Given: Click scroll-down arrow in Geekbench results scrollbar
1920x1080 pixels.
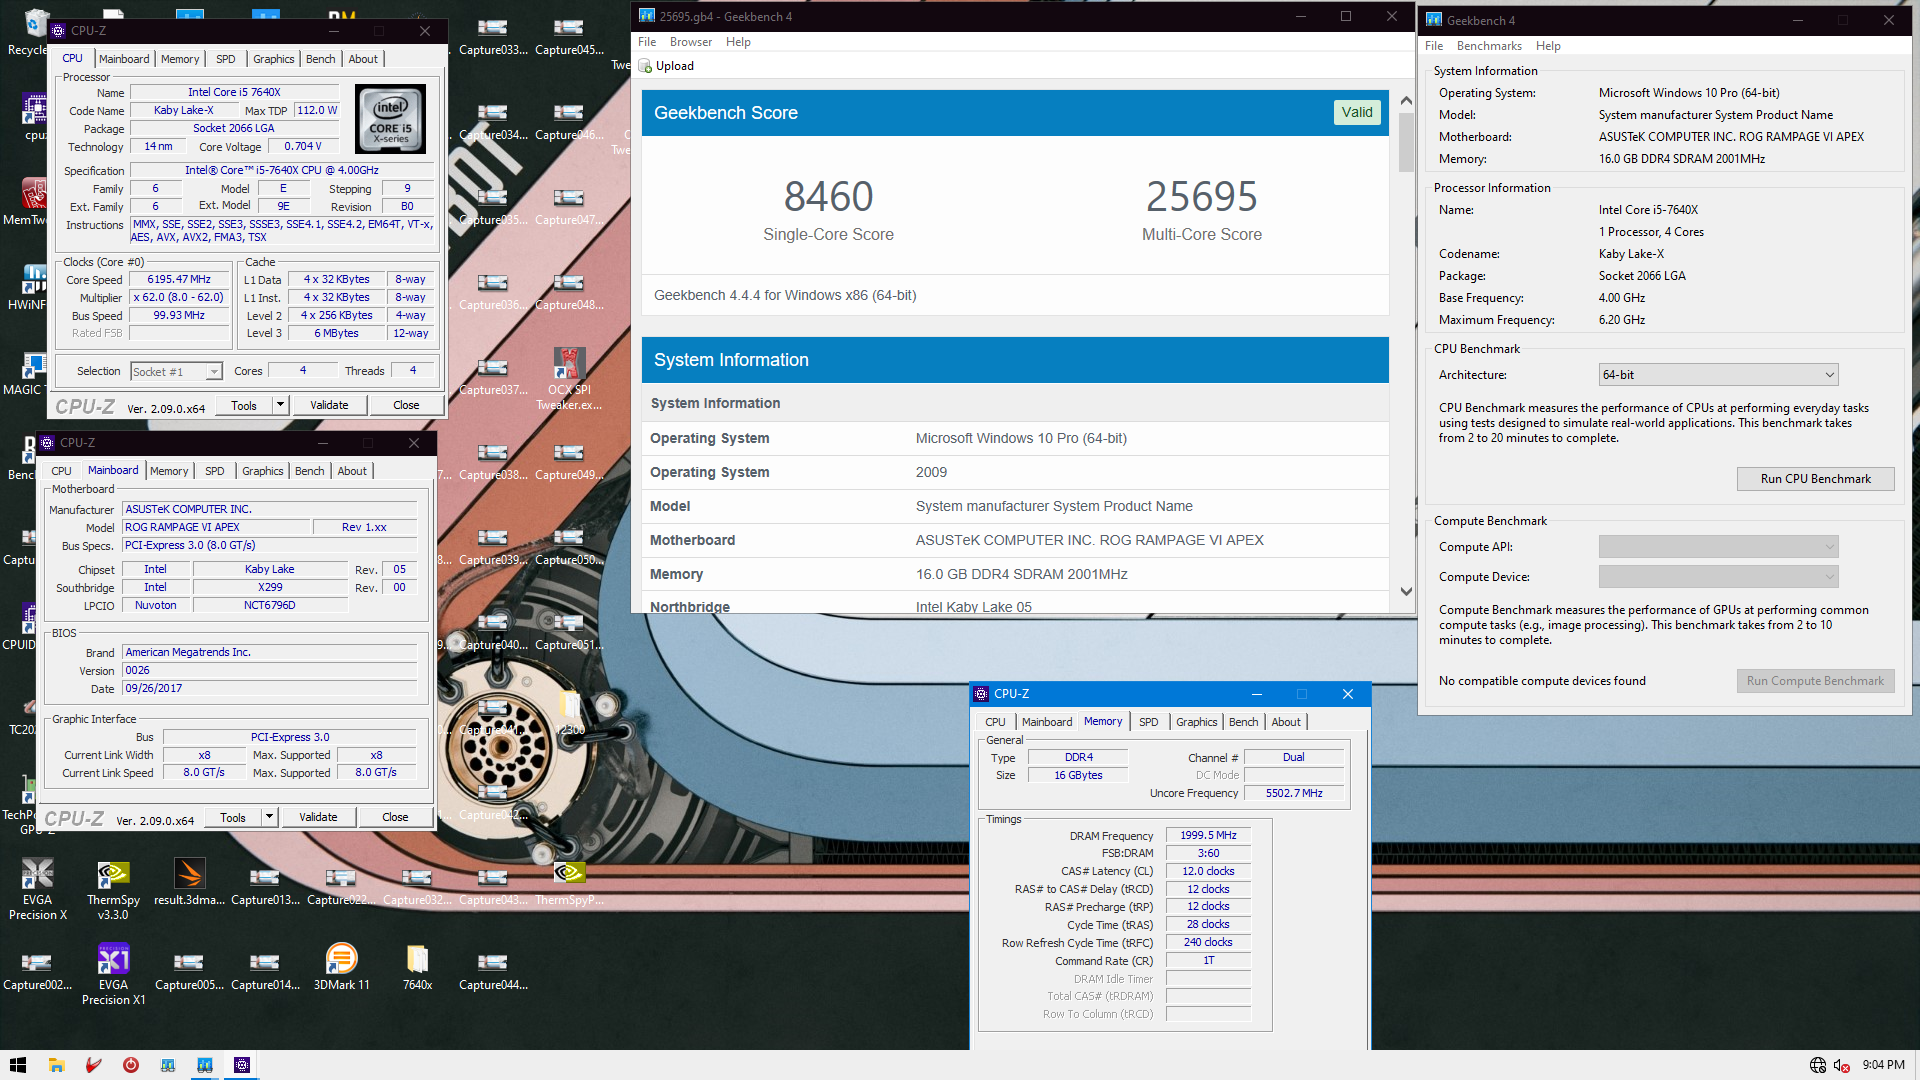Looking at the screenshot, I should pos(1406,591).
